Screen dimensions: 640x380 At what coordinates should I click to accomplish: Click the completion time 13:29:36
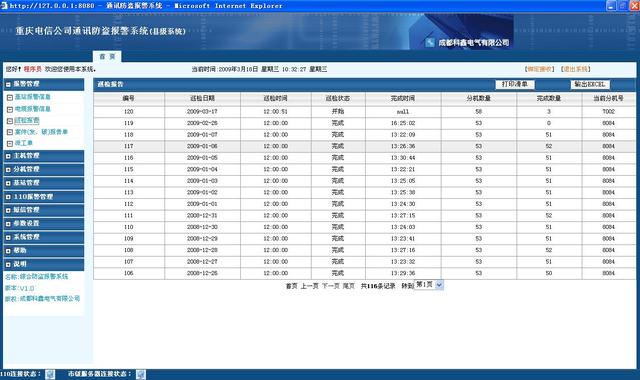(403, 273)
